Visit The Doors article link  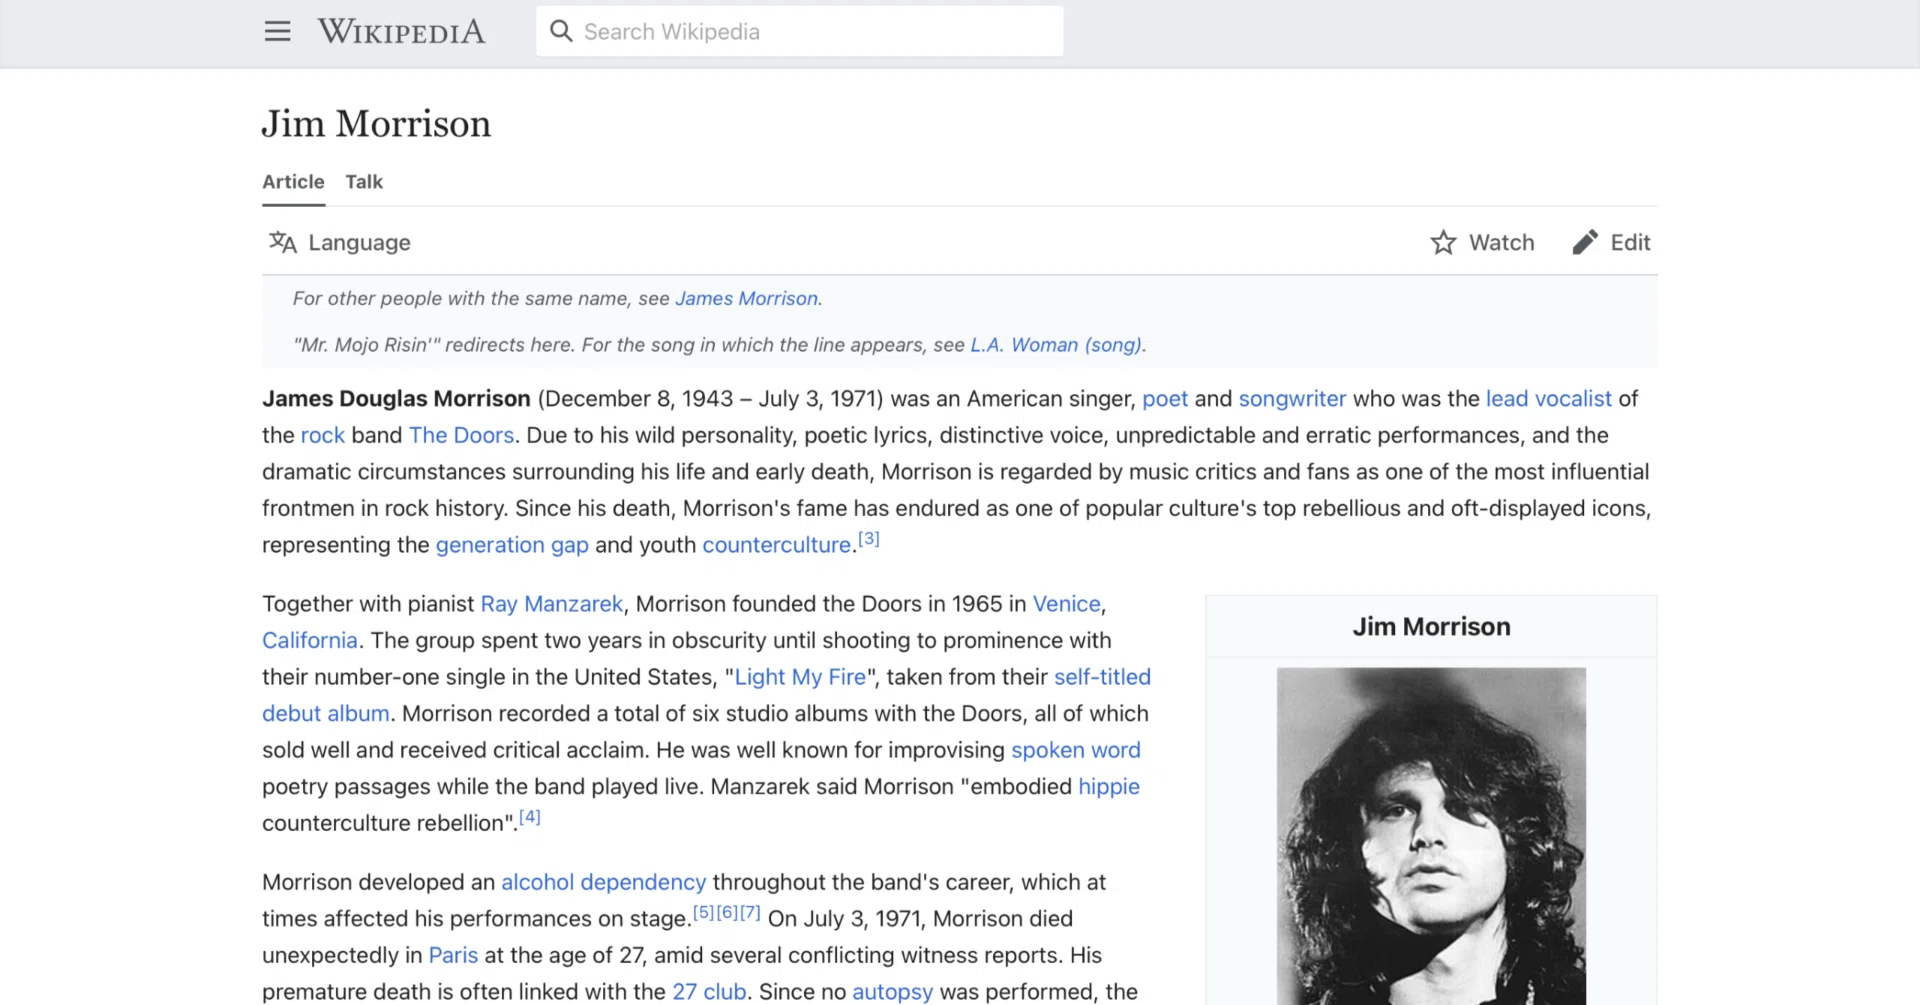pyautogui.click(x=461, y=435)
